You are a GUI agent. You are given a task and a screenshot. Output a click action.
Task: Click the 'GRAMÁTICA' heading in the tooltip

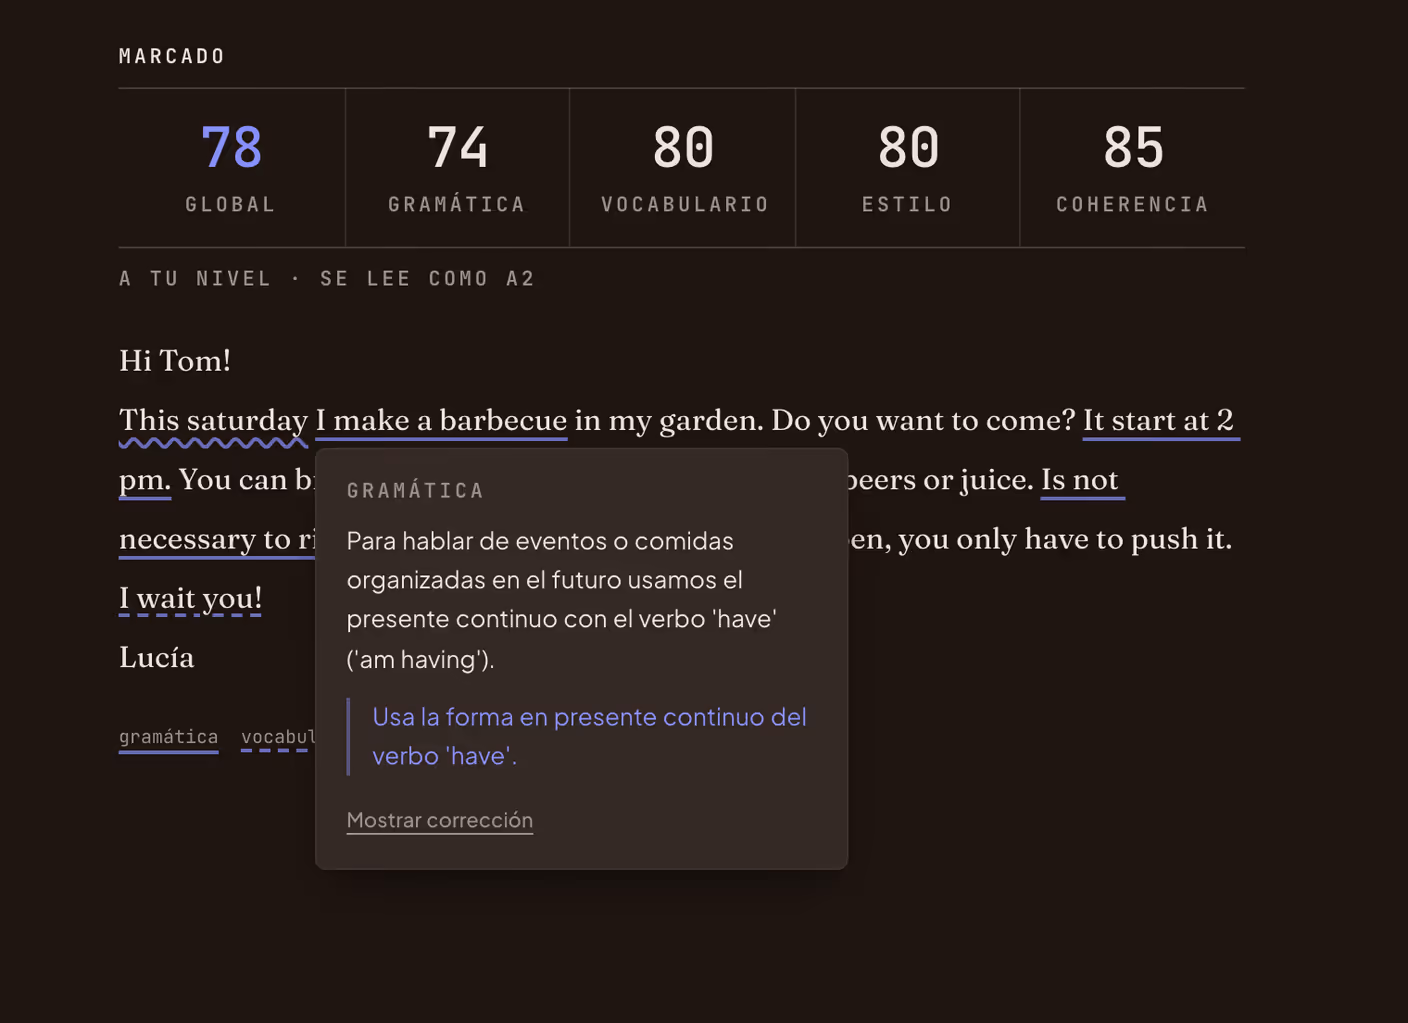(415, 491)
